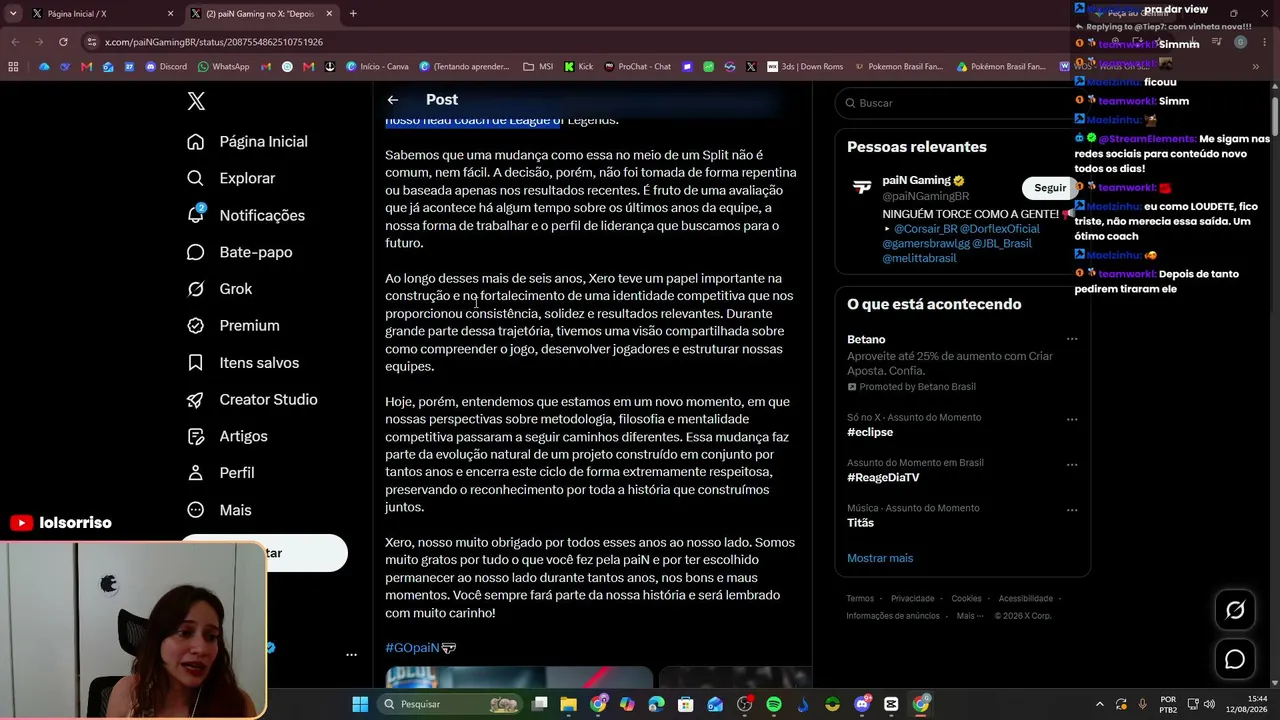View site information in the address bar
Viewport: 1280px width, 720px height.
92,42
